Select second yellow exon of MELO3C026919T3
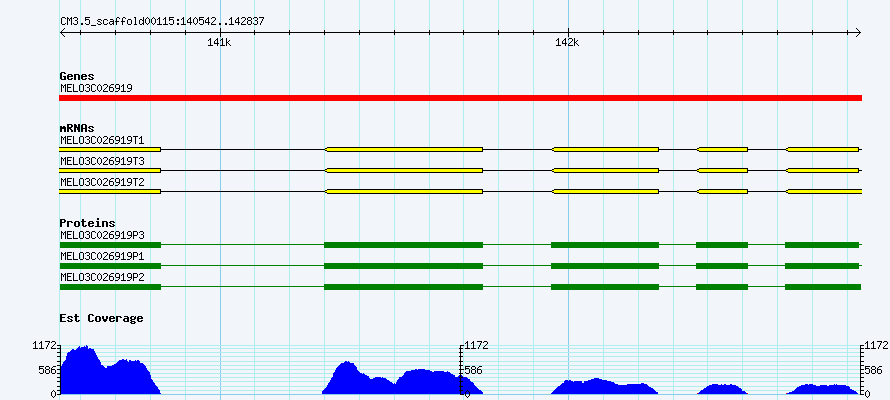The width and height of the screenshot is (890, 400). 404,170
